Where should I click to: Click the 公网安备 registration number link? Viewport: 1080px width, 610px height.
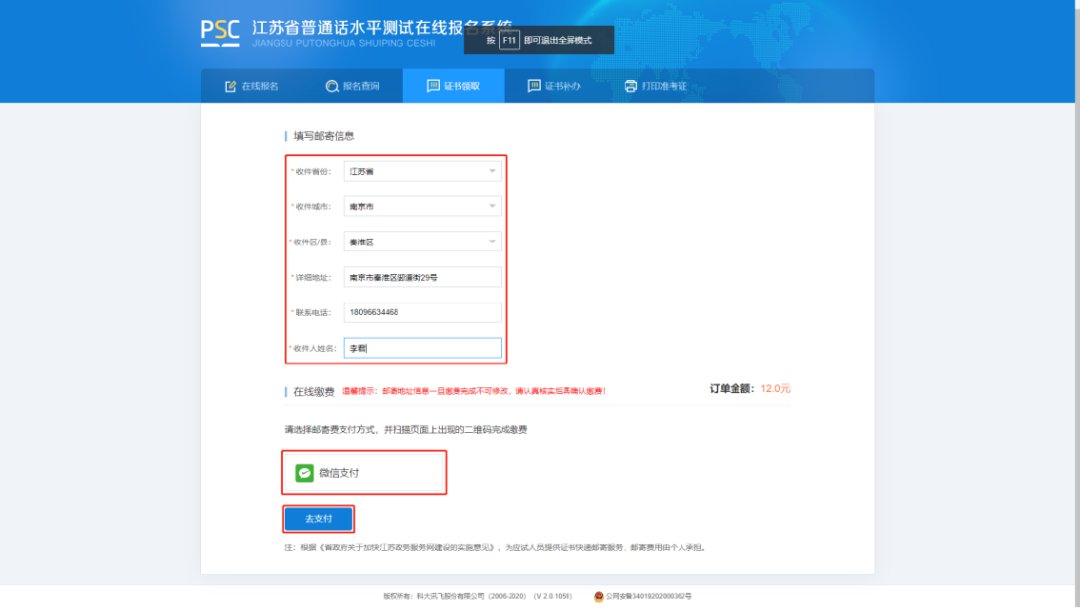click(x=648, y=596)
